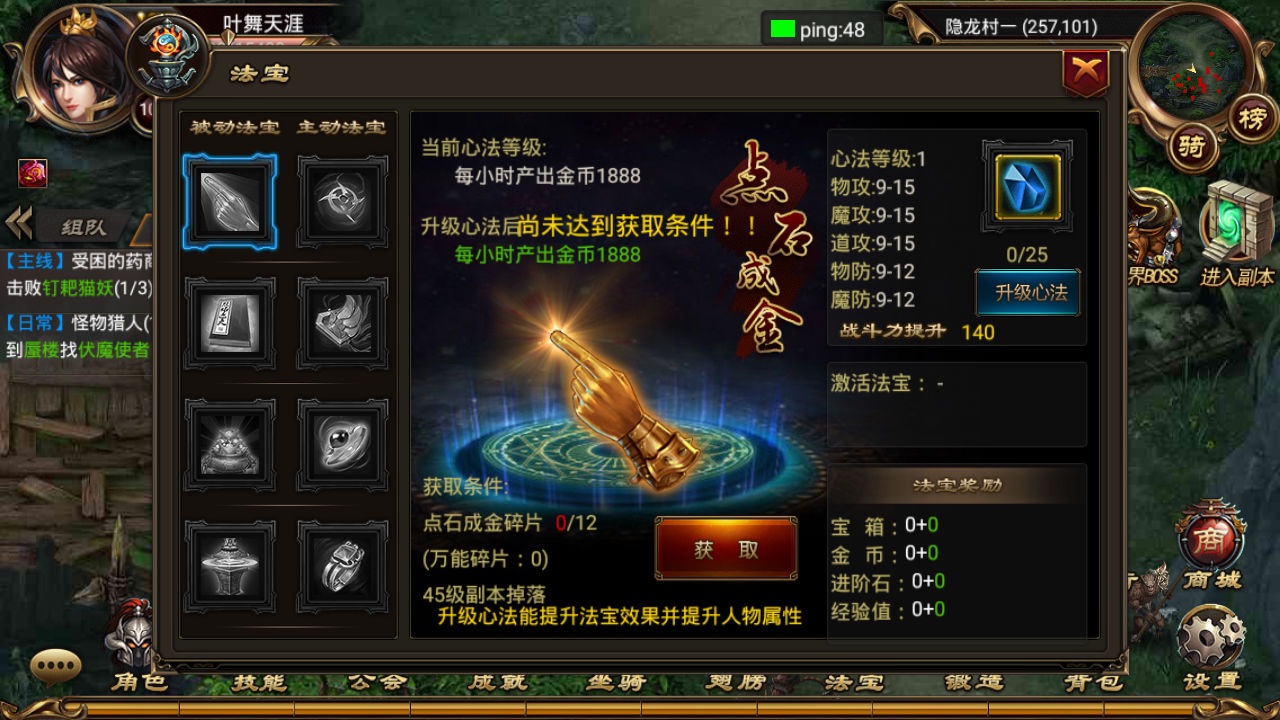Choose the scroll book treasure icon

[x=230, y=323]
